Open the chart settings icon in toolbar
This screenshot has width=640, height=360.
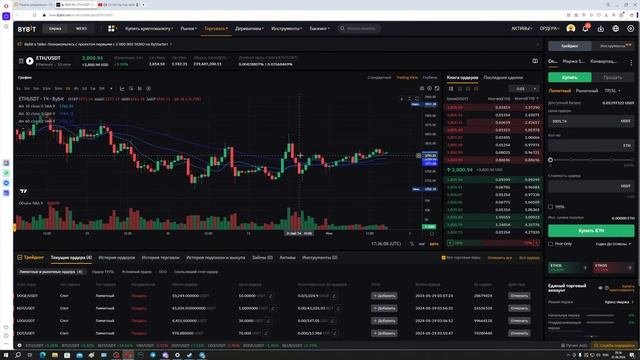[x=429, y=89]
